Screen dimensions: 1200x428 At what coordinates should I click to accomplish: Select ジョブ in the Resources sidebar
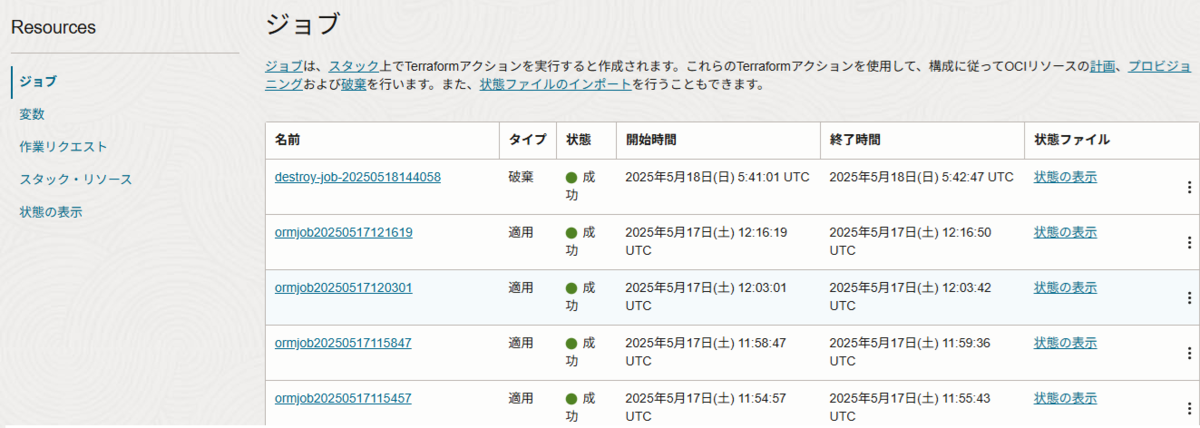click(38, 81)
